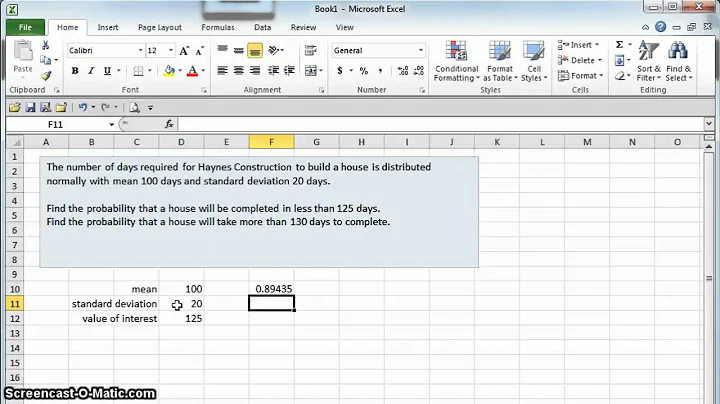Toggle Top Align vertical alignment
720x404 pixels.
point(222,50)
